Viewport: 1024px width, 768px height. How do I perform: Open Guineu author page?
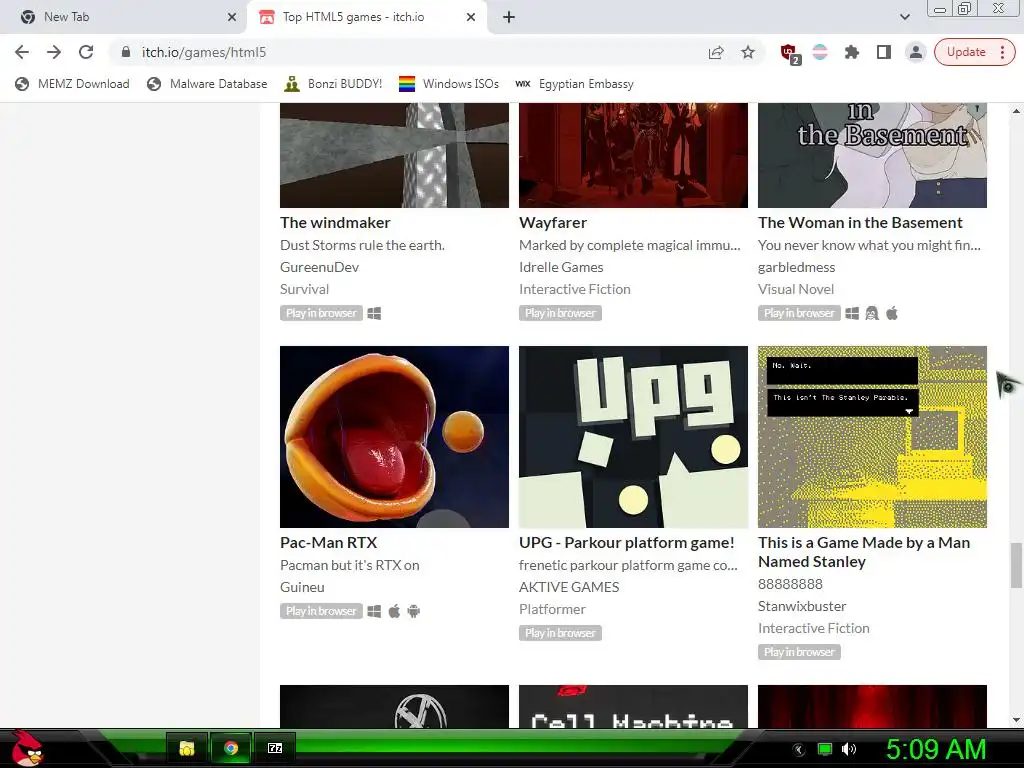[x=302, y=587]
